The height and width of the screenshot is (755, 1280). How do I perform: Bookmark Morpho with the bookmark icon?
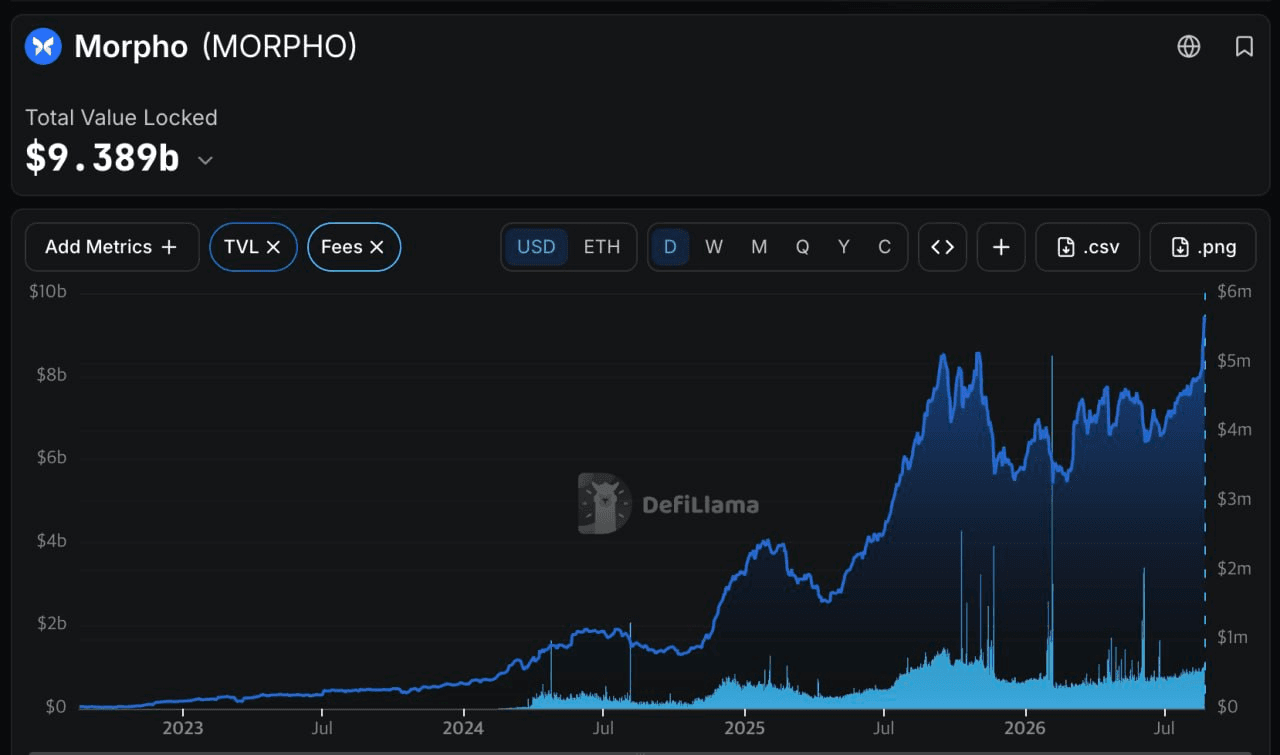coord(1244,46)
